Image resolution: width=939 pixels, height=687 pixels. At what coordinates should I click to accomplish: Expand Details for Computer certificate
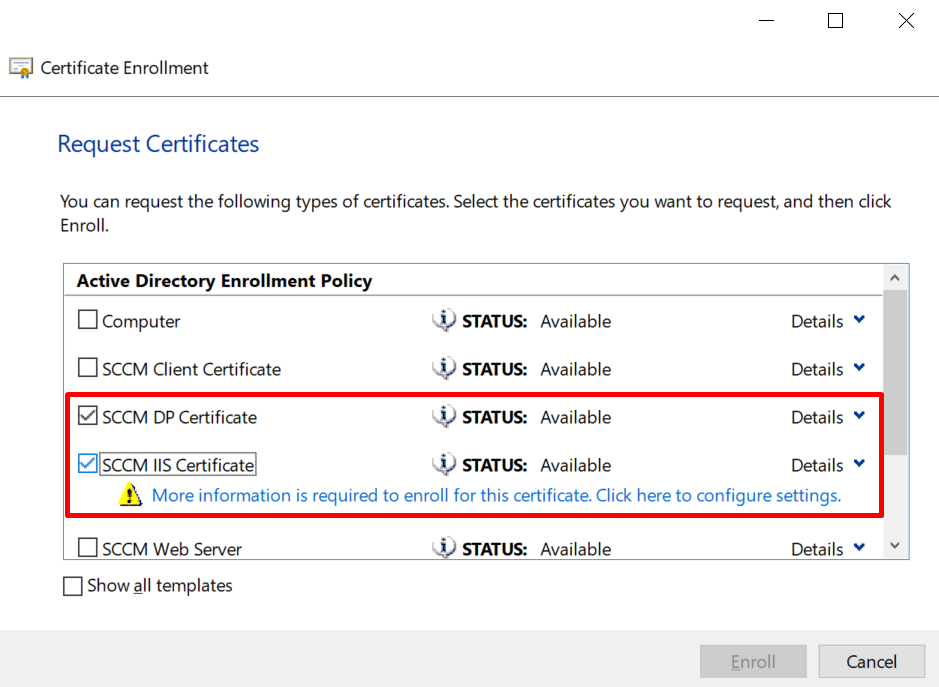[x=828, y=321]
